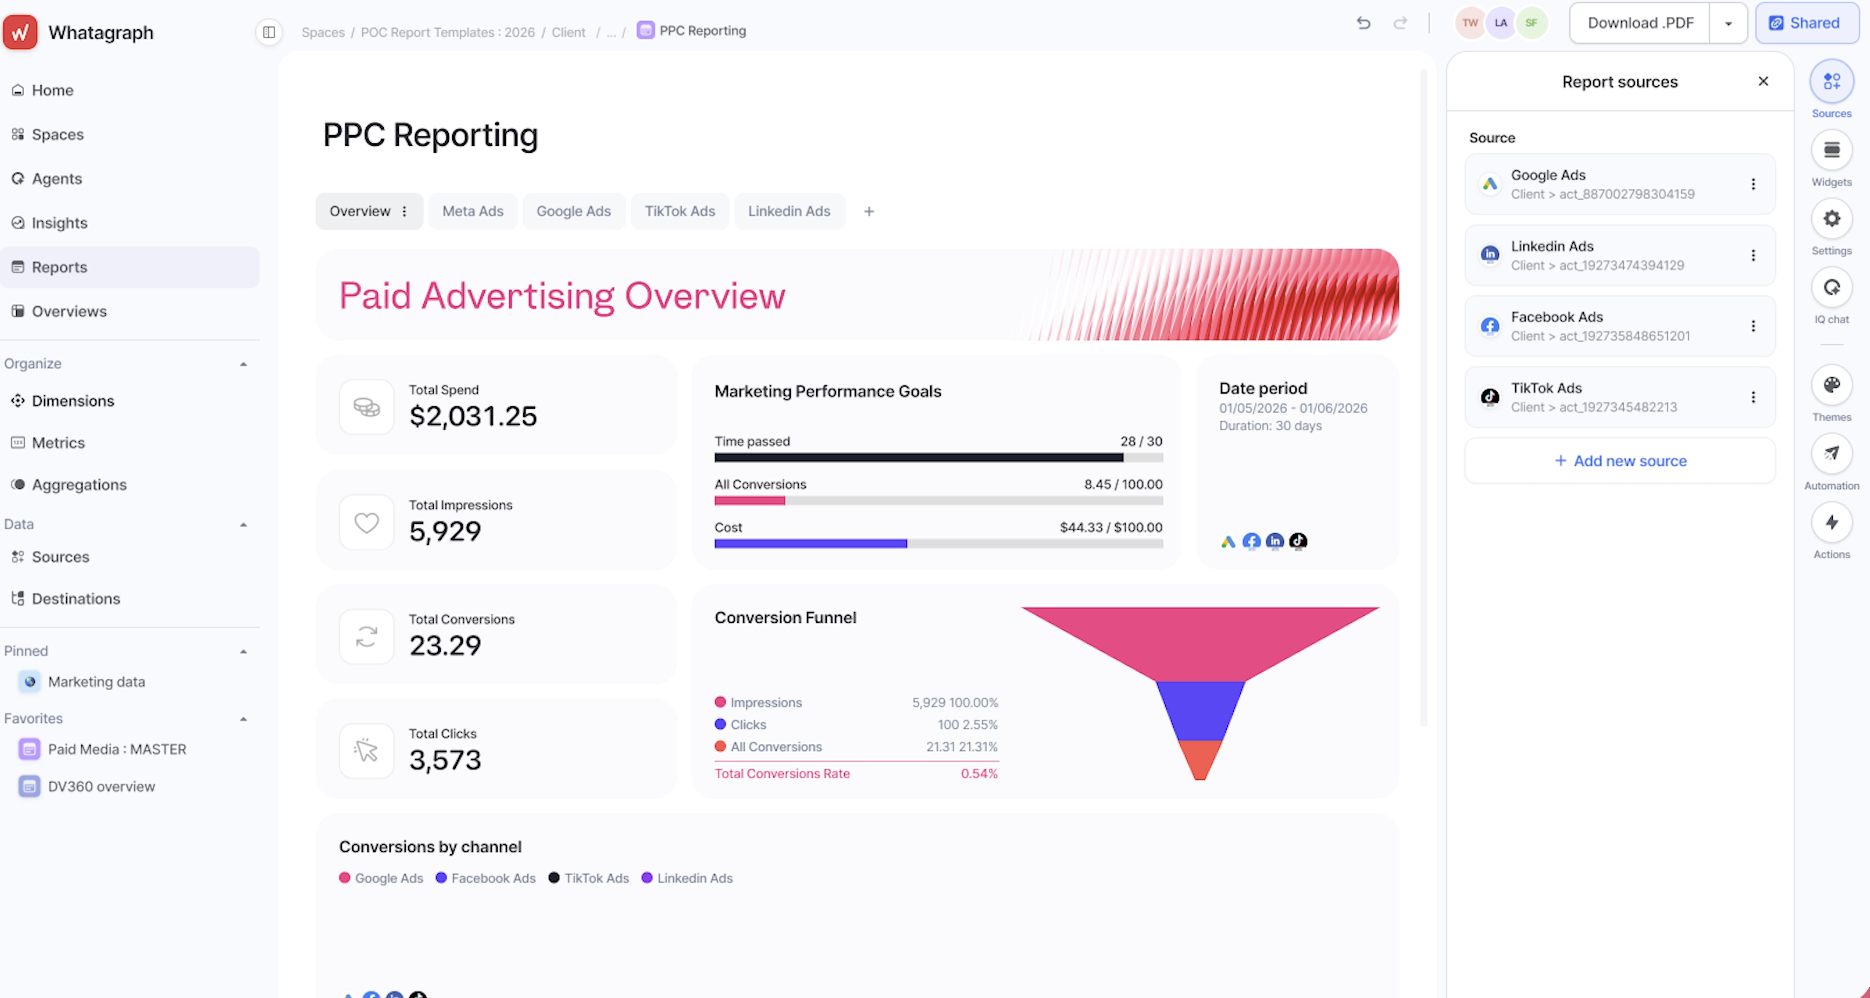
Task: Click the Download .PDF button
Action: (1641, 23)
